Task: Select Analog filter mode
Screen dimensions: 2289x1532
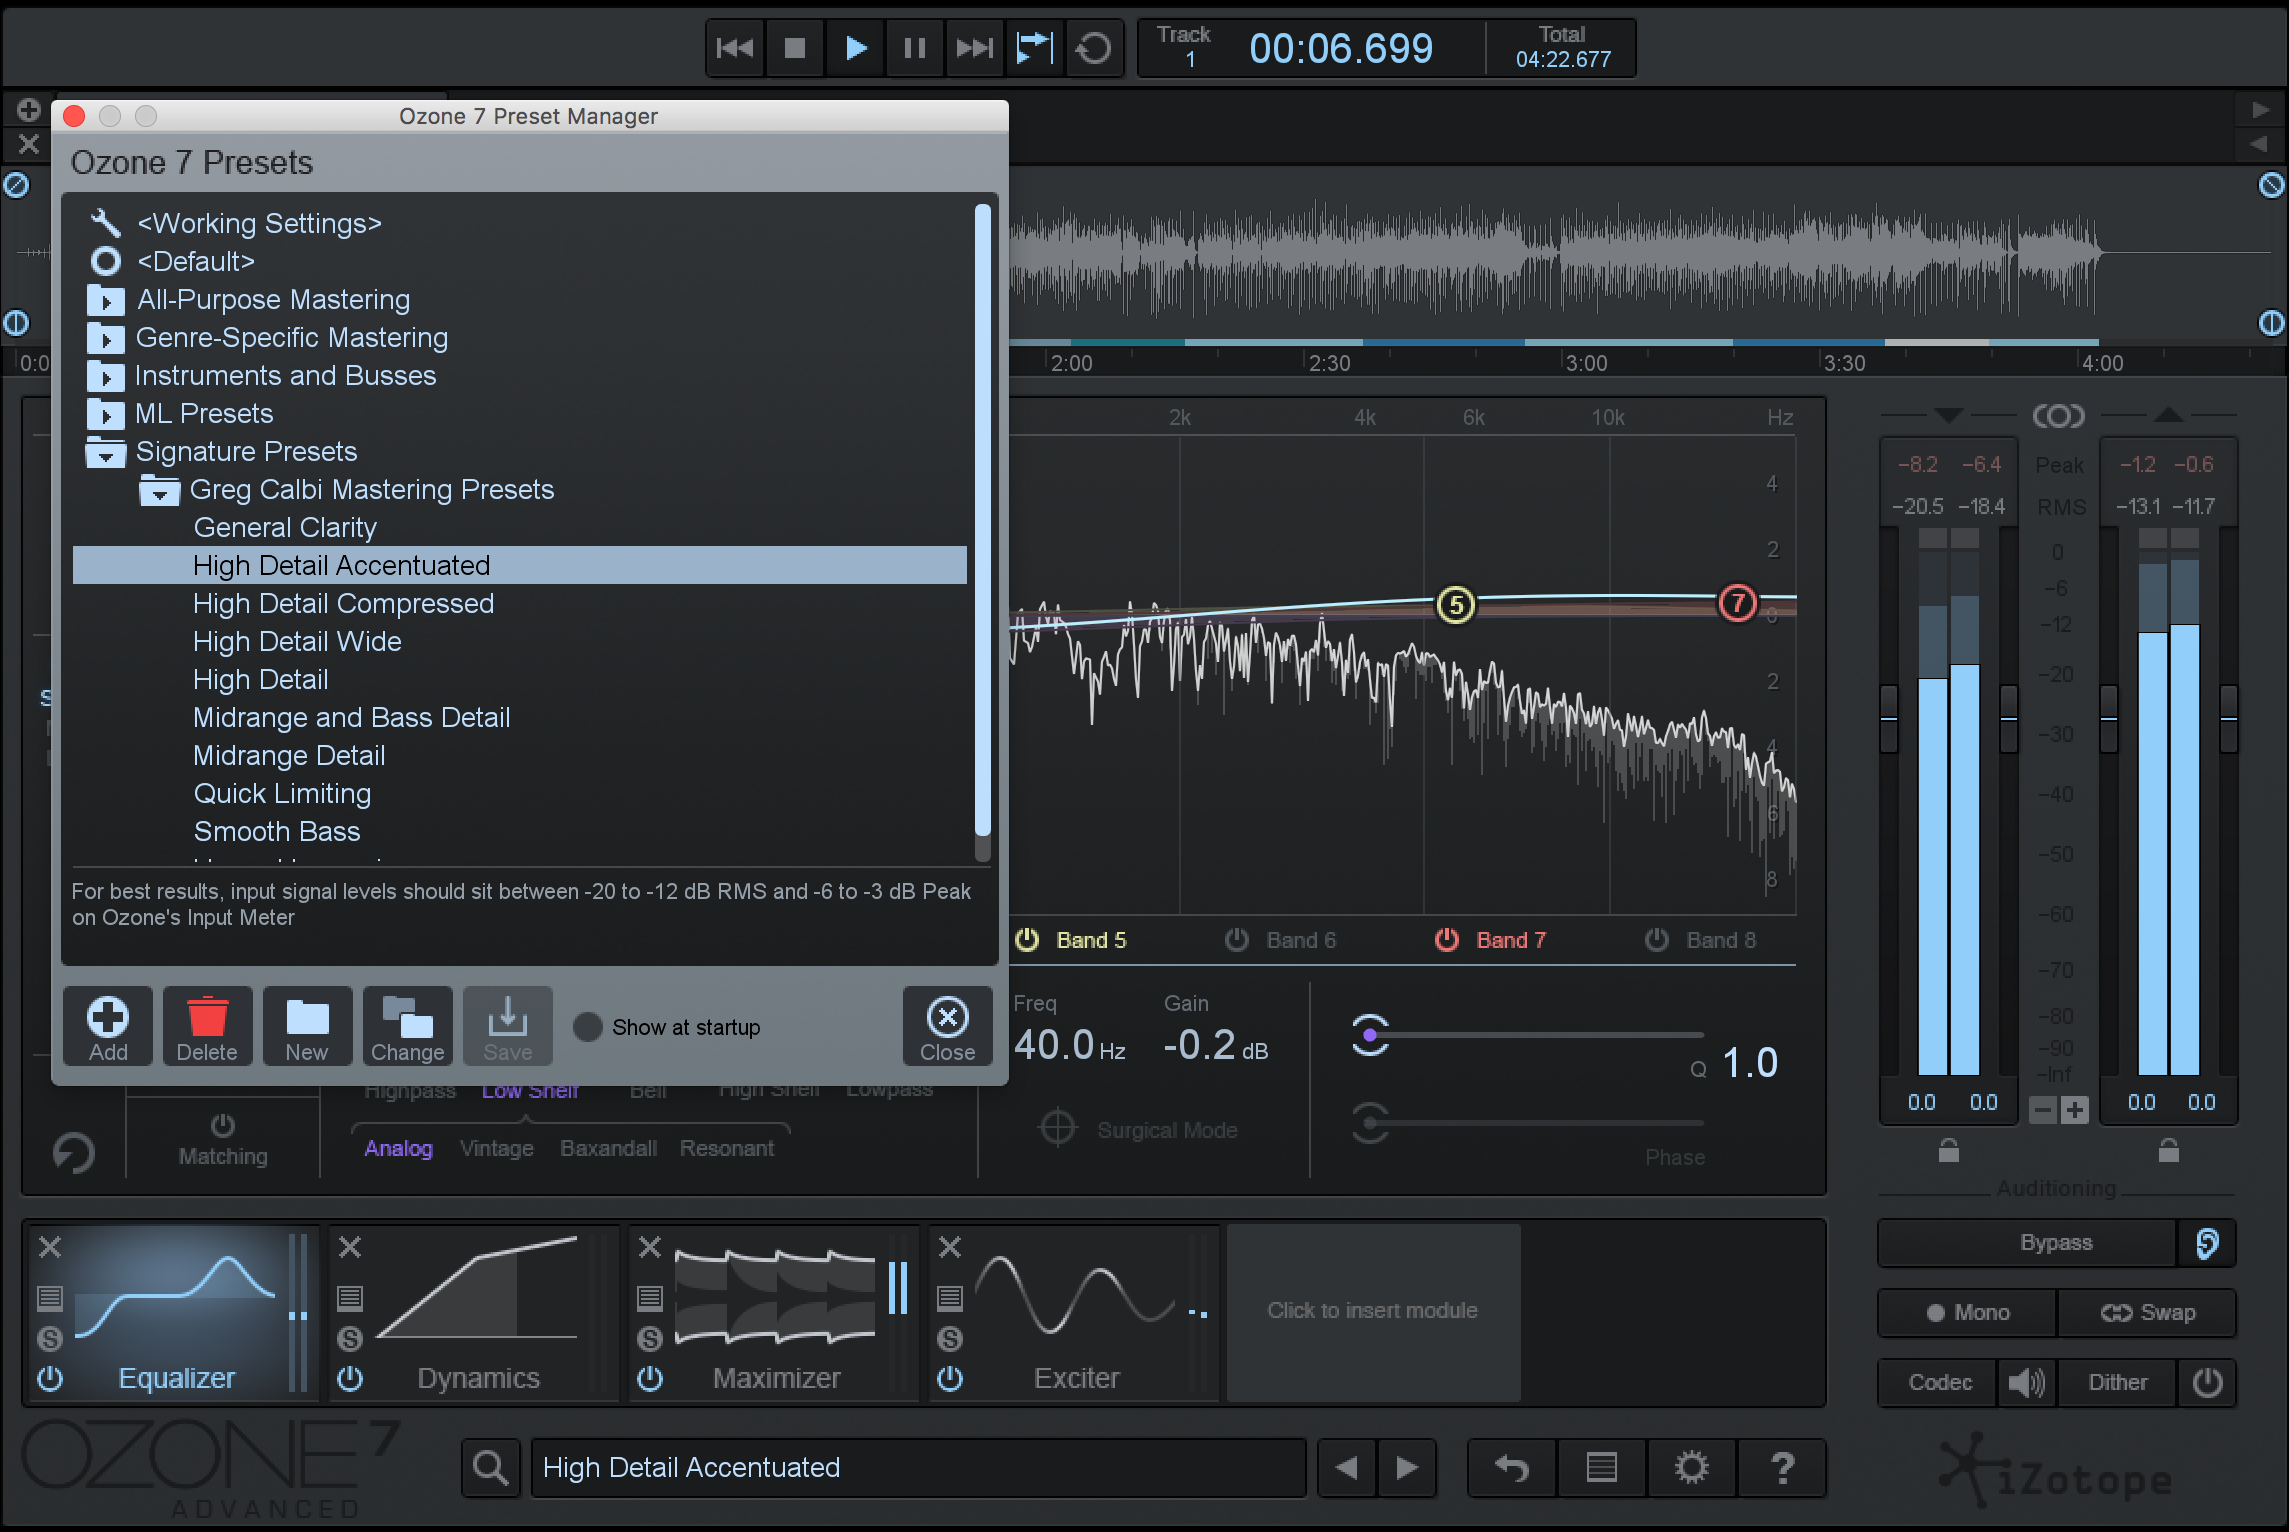Action: pos(398,1148)
